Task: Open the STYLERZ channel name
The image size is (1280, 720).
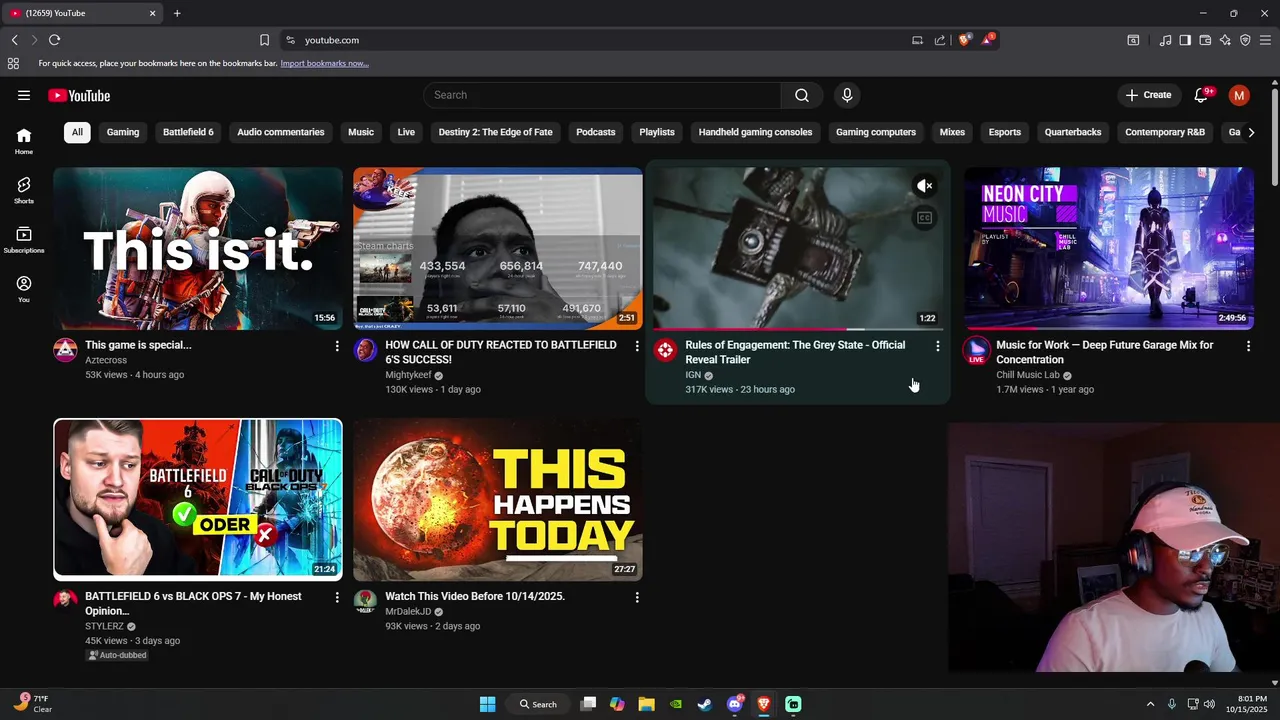Action: pyautogui.click(x=104, y=626)
